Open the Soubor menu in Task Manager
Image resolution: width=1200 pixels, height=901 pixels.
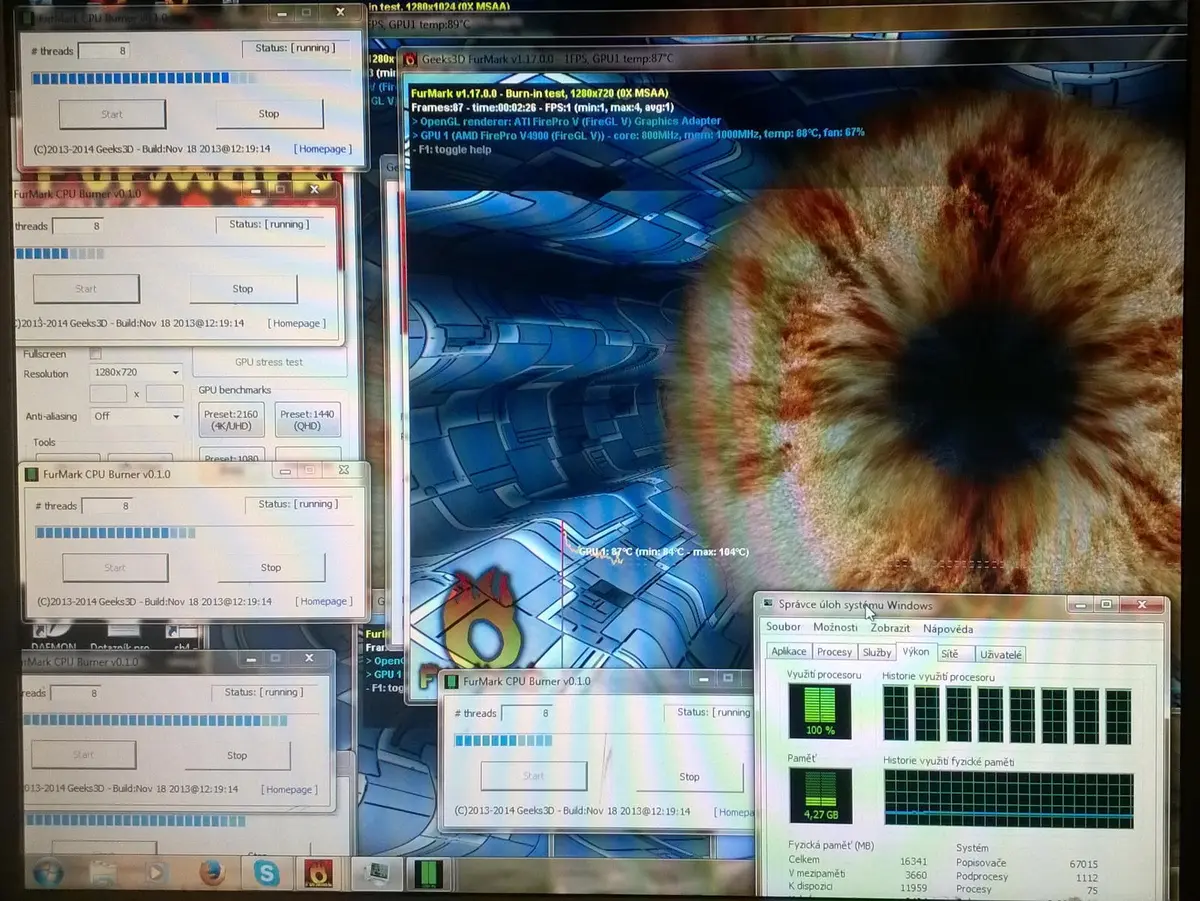point(784,627)
